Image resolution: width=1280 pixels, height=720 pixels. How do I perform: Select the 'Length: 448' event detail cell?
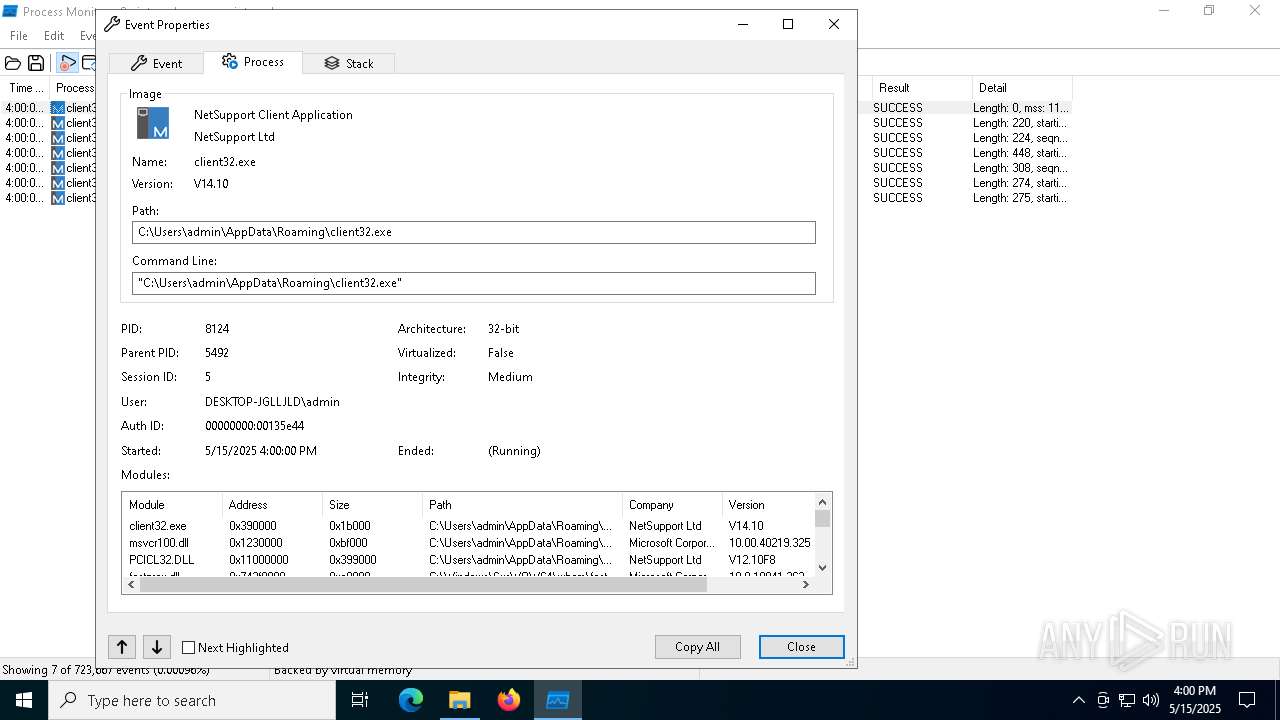coord(1021,153)
